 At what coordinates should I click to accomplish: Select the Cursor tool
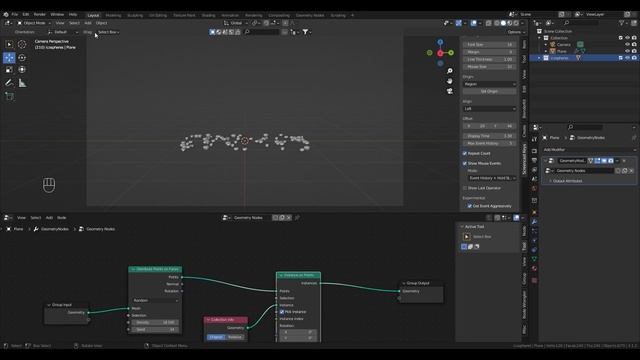tap(22, 44)
